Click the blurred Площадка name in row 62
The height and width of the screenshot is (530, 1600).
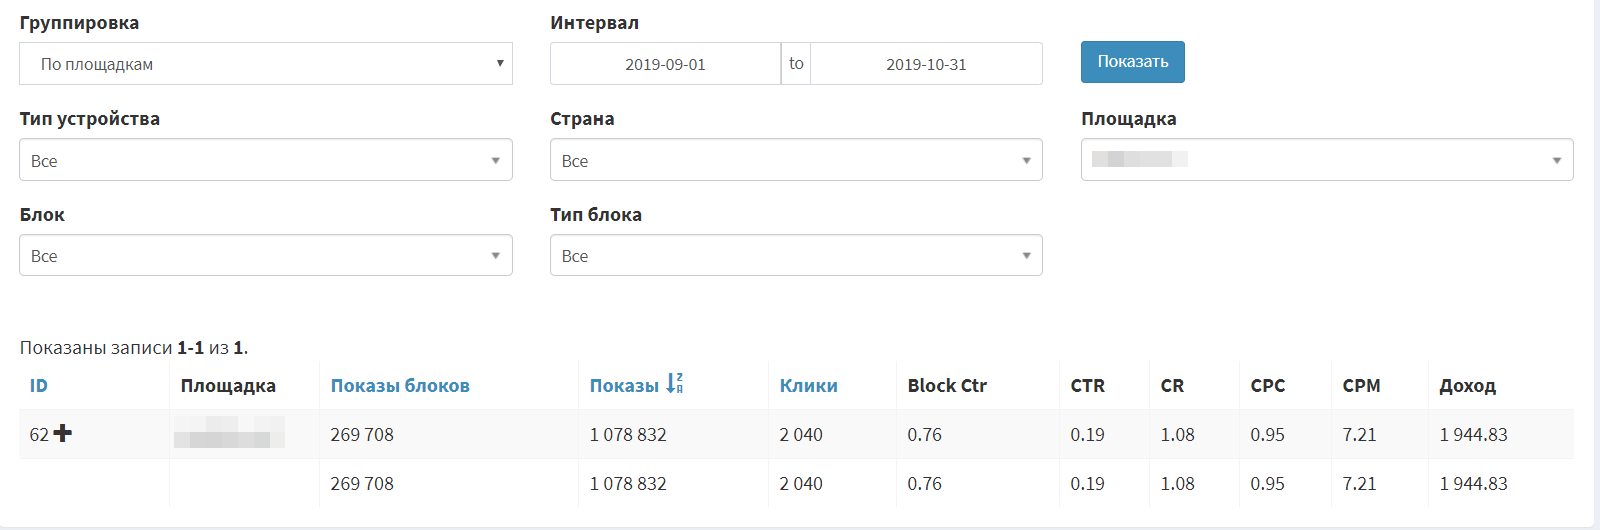tap(229, 433)
